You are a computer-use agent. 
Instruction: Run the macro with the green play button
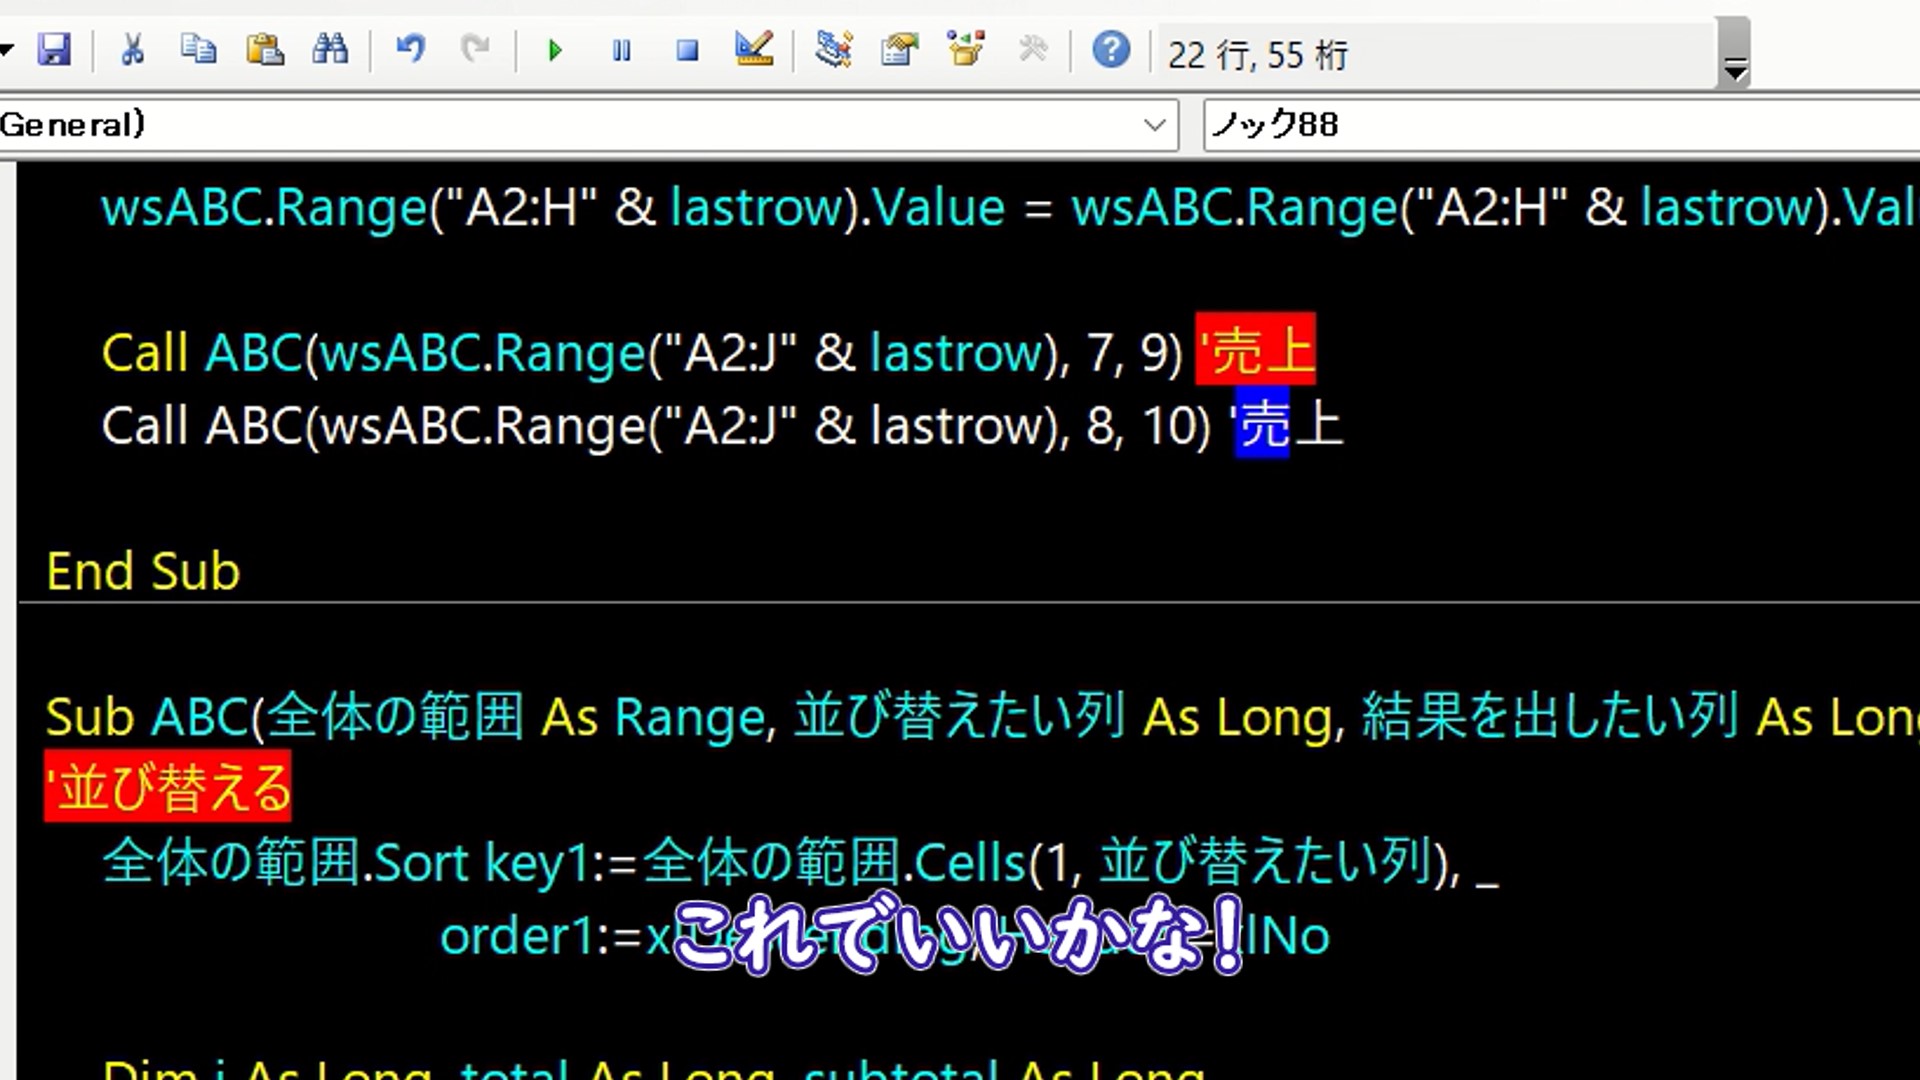tap(555, 50)
